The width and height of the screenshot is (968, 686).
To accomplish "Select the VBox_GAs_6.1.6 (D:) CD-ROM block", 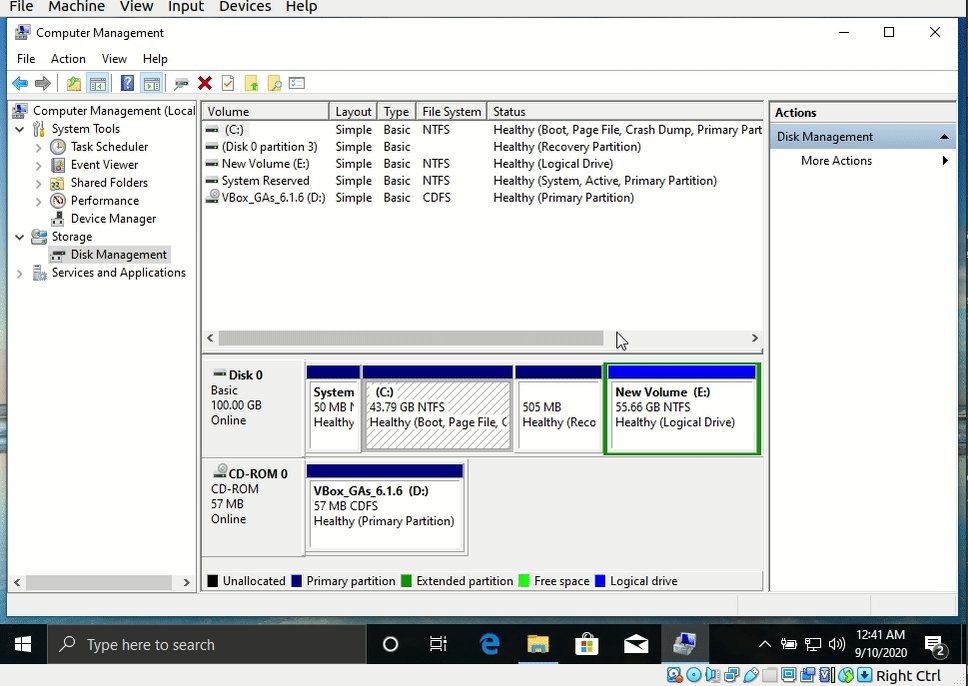I will (385, 508).
